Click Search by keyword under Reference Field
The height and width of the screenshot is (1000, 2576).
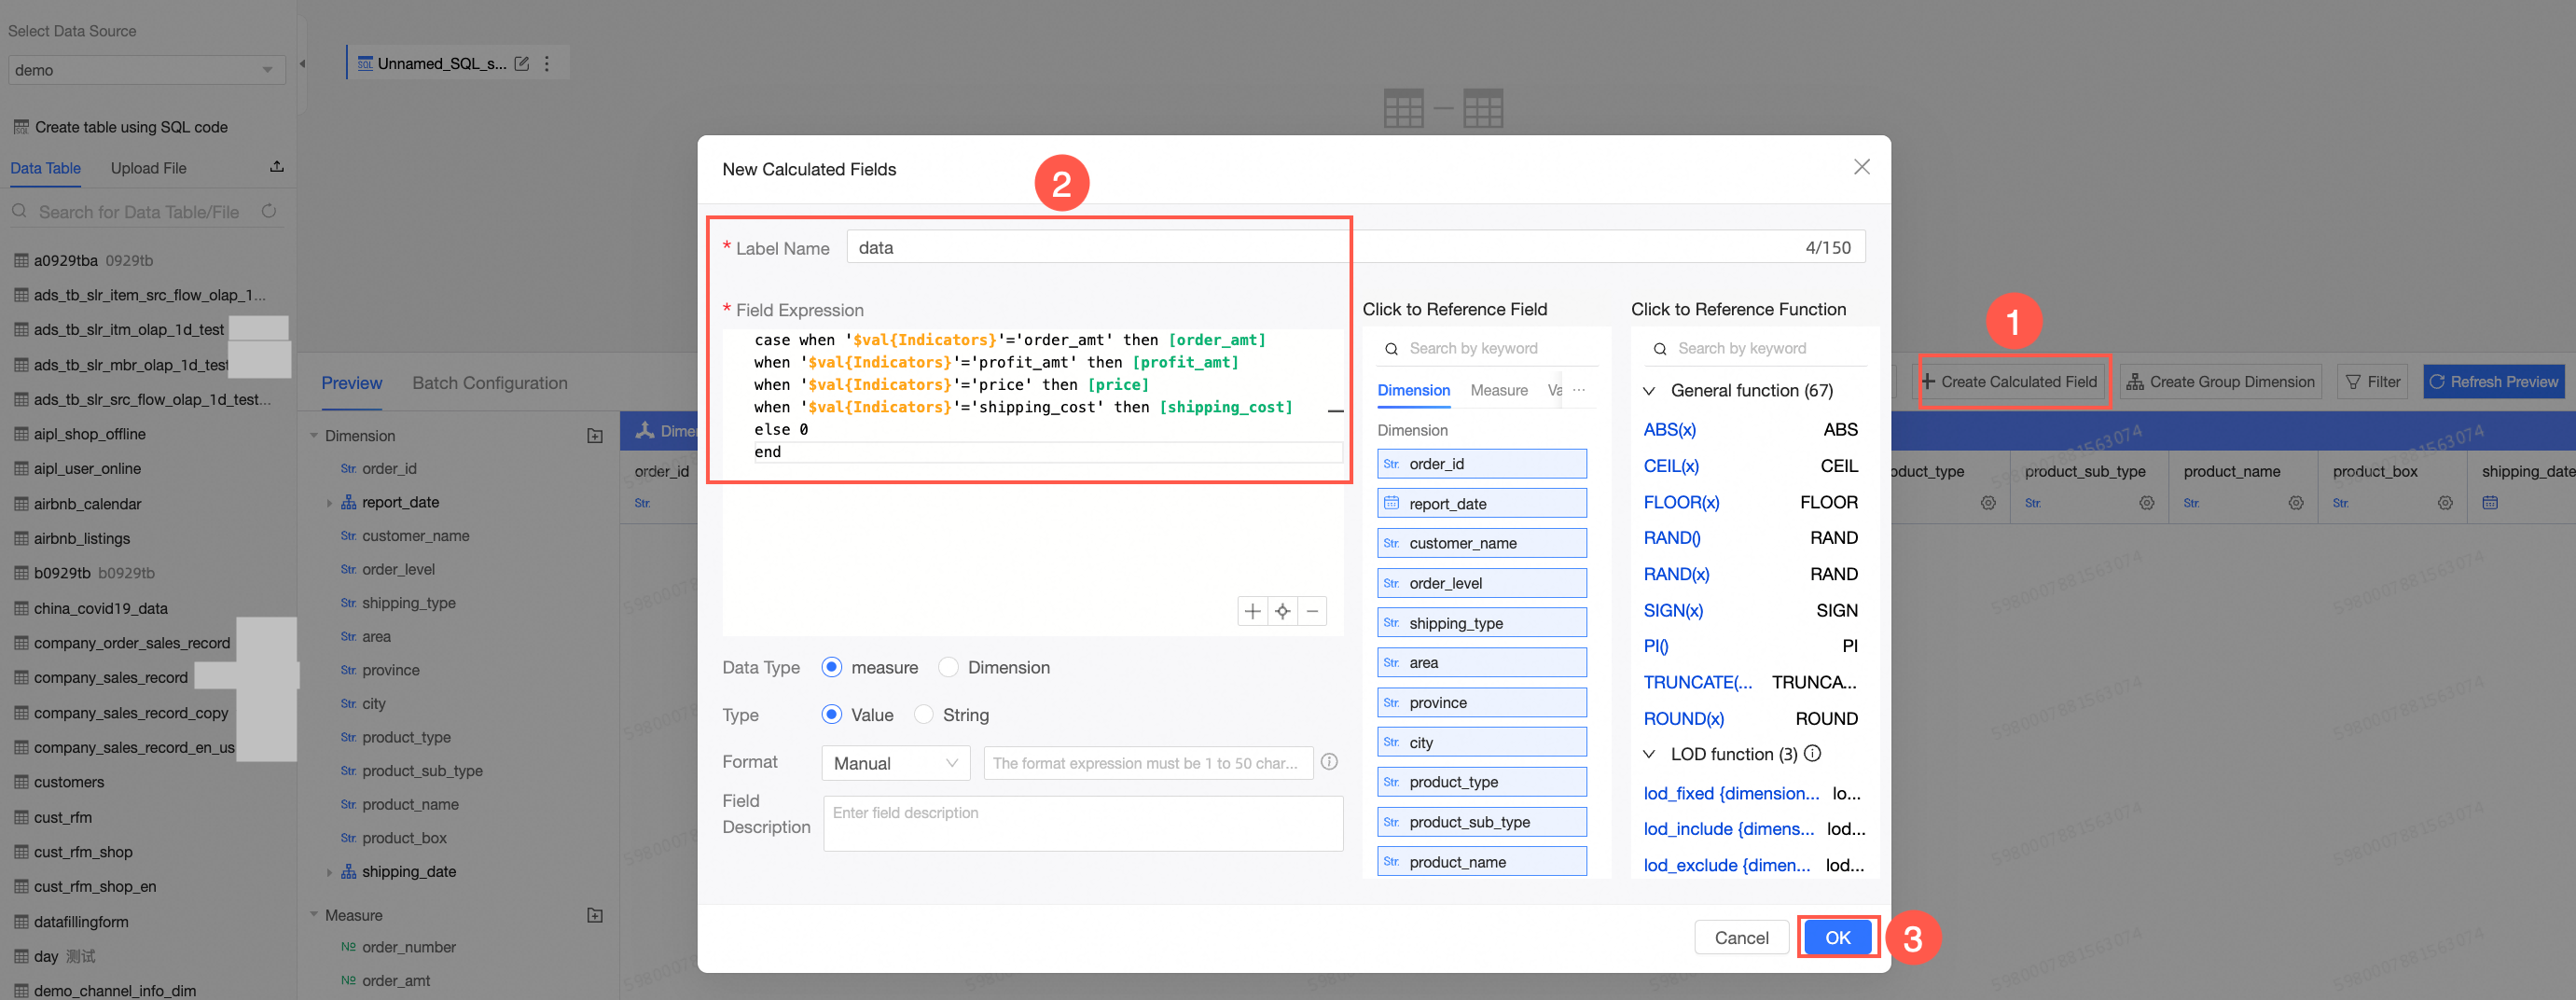(1488, 348)
